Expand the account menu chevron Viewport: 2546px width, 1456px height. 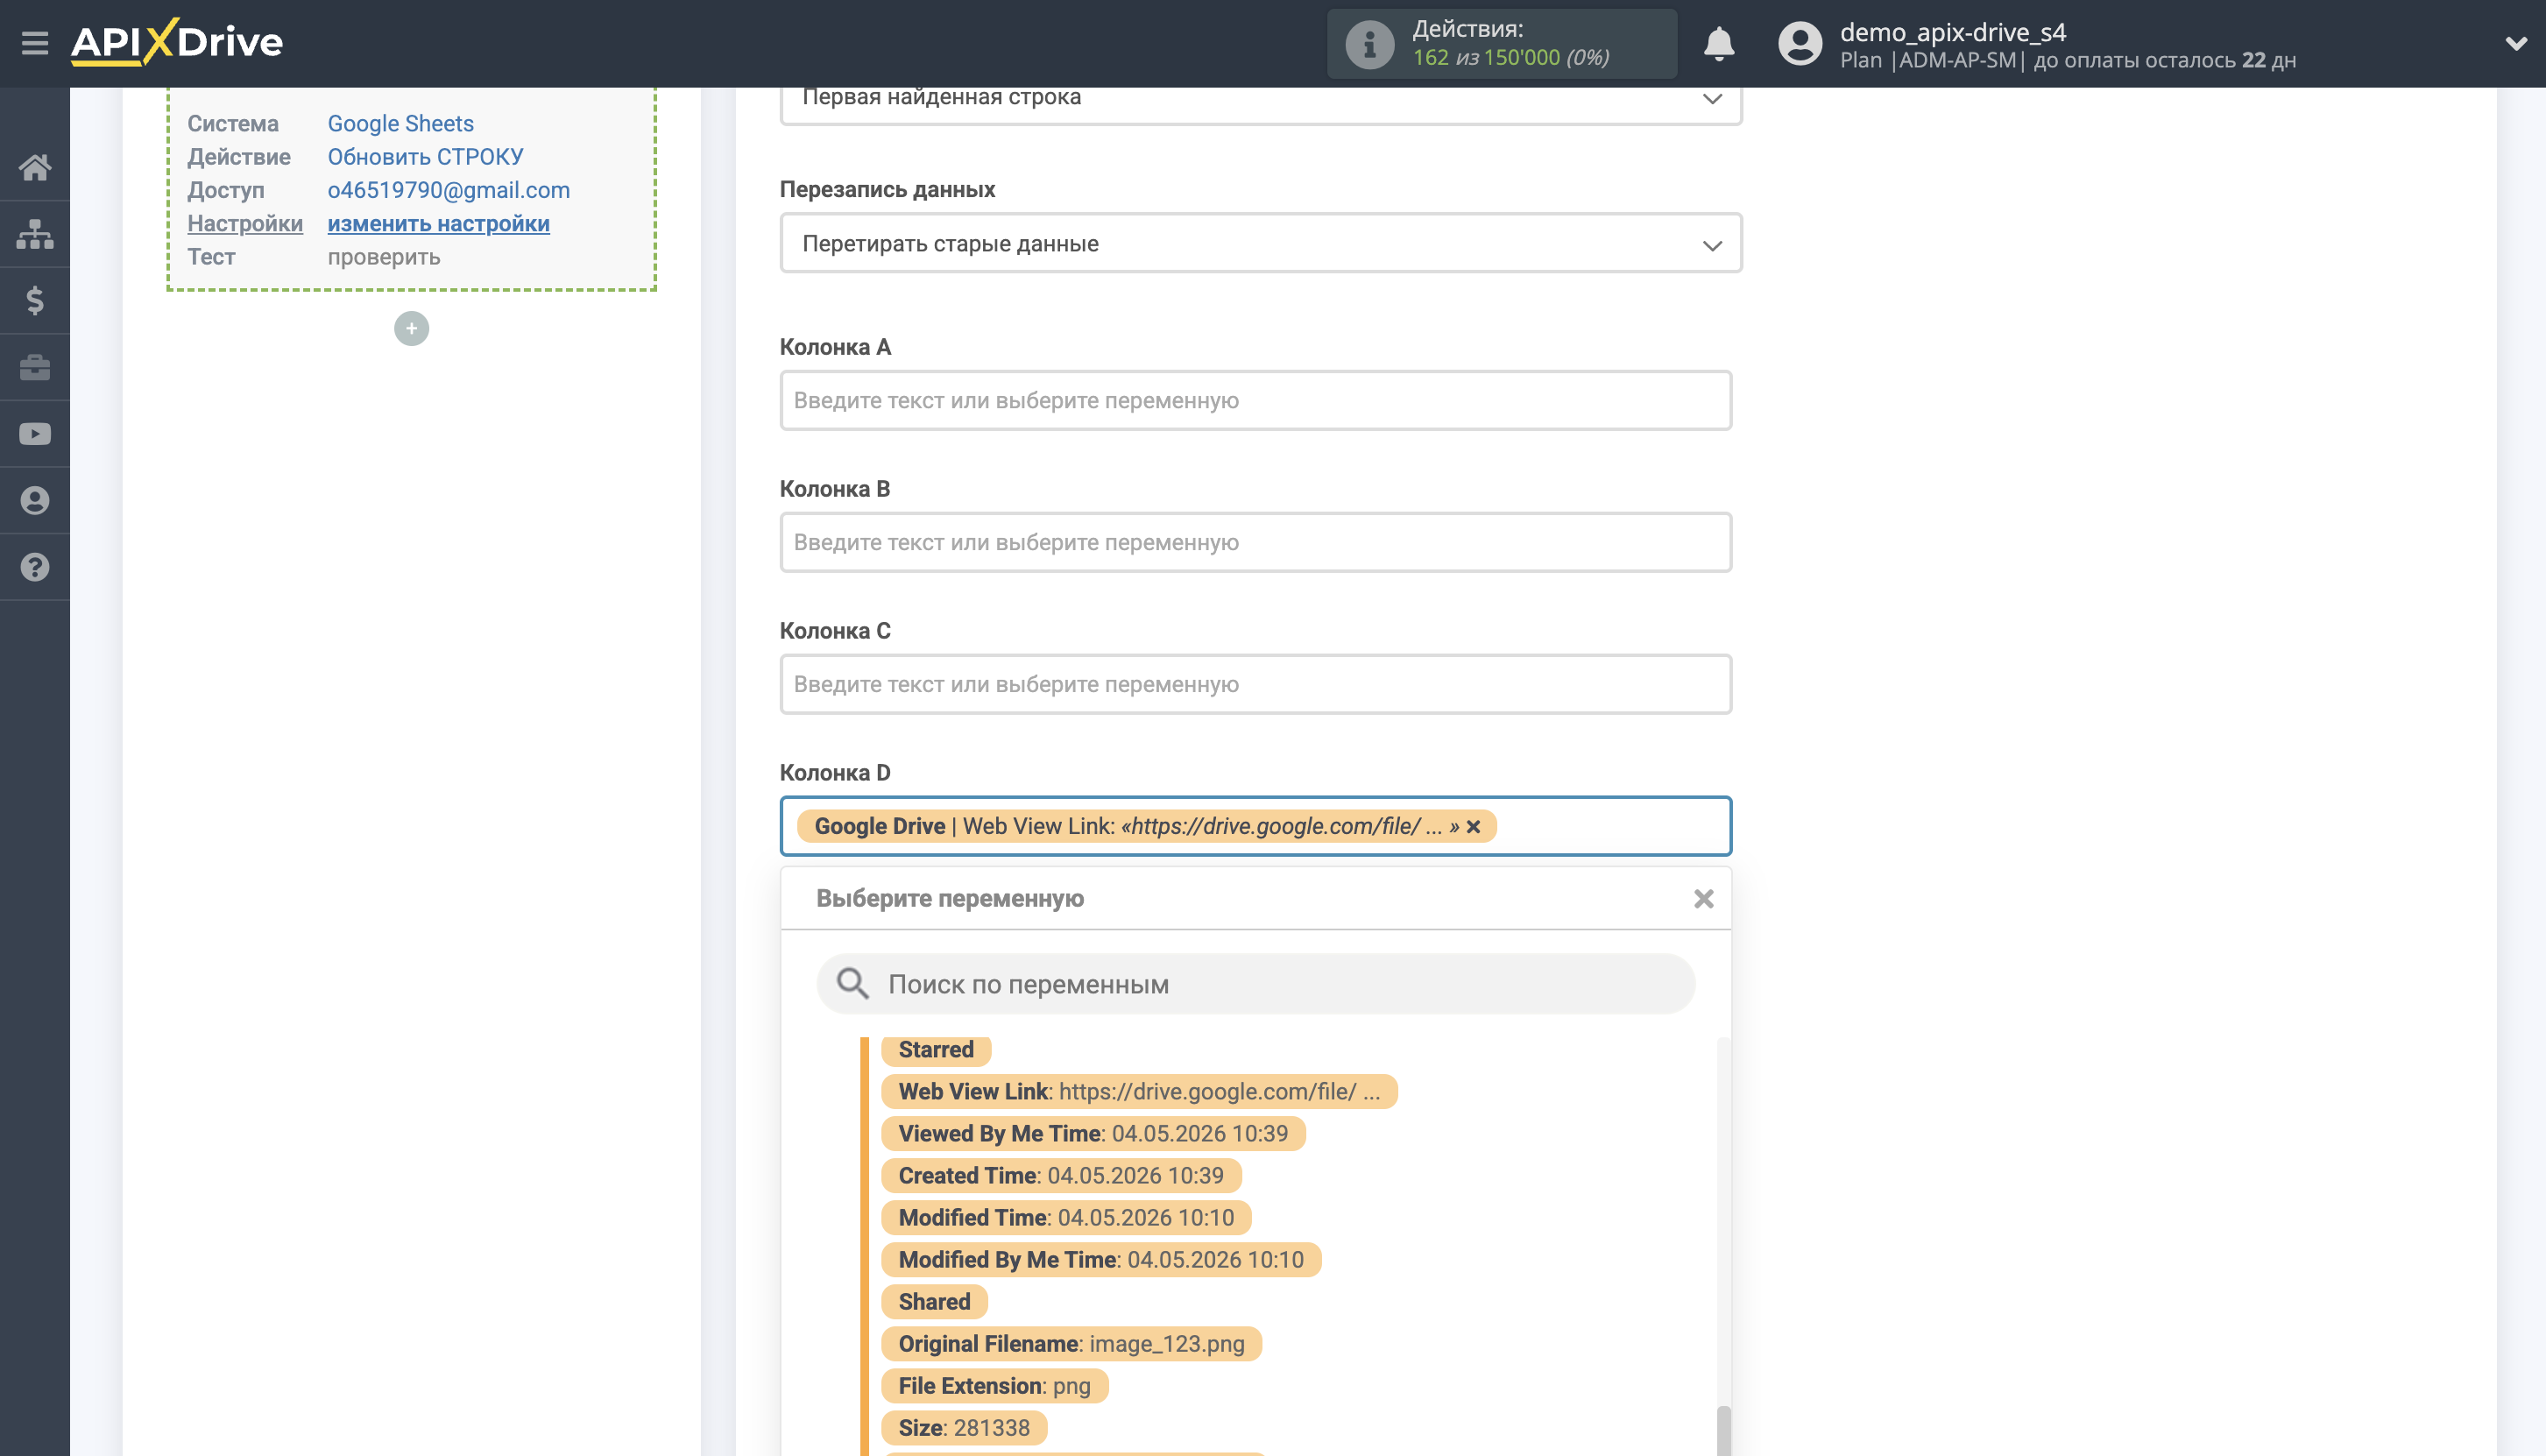pyautogui.click(x=2516, y=44)
